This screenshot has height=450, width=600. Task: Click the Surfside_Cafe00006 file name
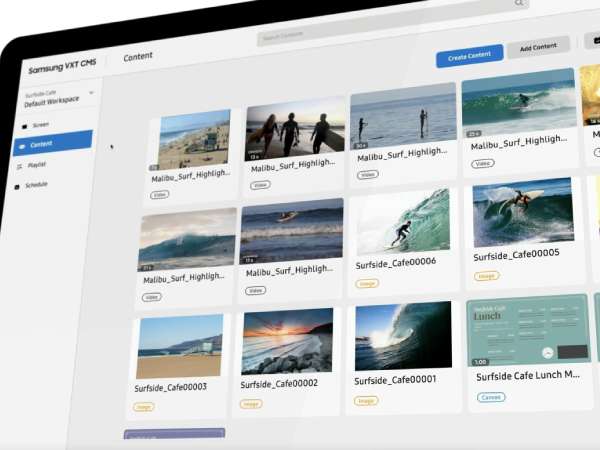(396, 263)
